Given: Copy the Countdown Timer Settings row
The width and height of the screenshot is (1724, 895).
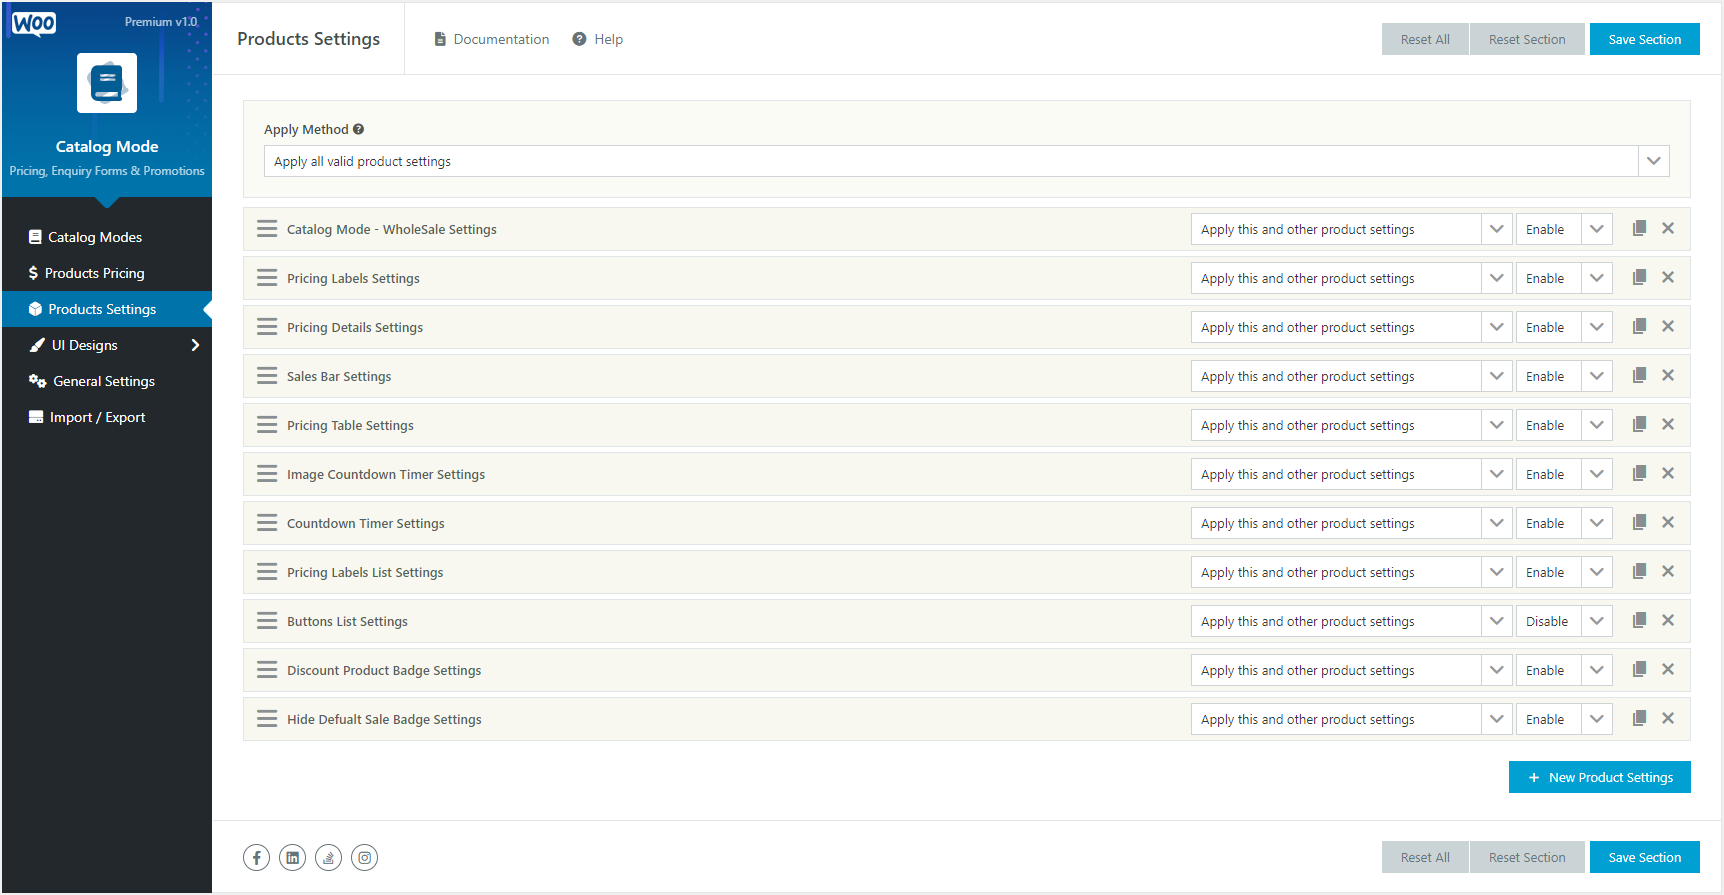Looking at the screenshot, I should pos(1639,522).
